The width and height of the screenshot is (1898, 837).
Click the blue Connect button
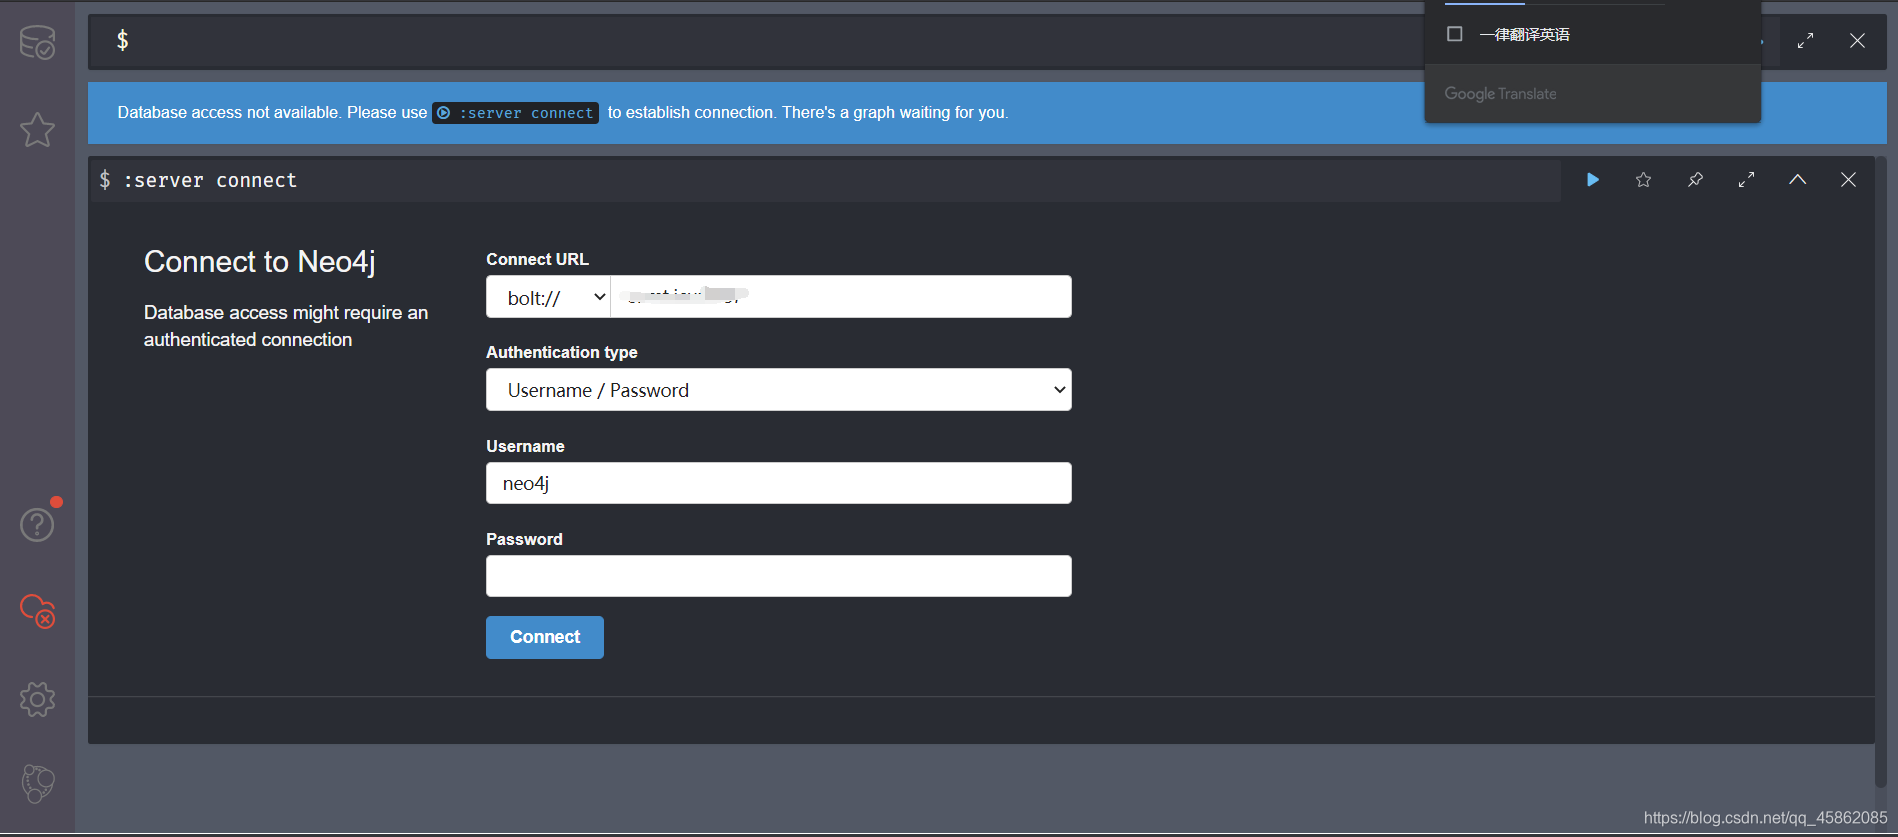pos(545,637)
